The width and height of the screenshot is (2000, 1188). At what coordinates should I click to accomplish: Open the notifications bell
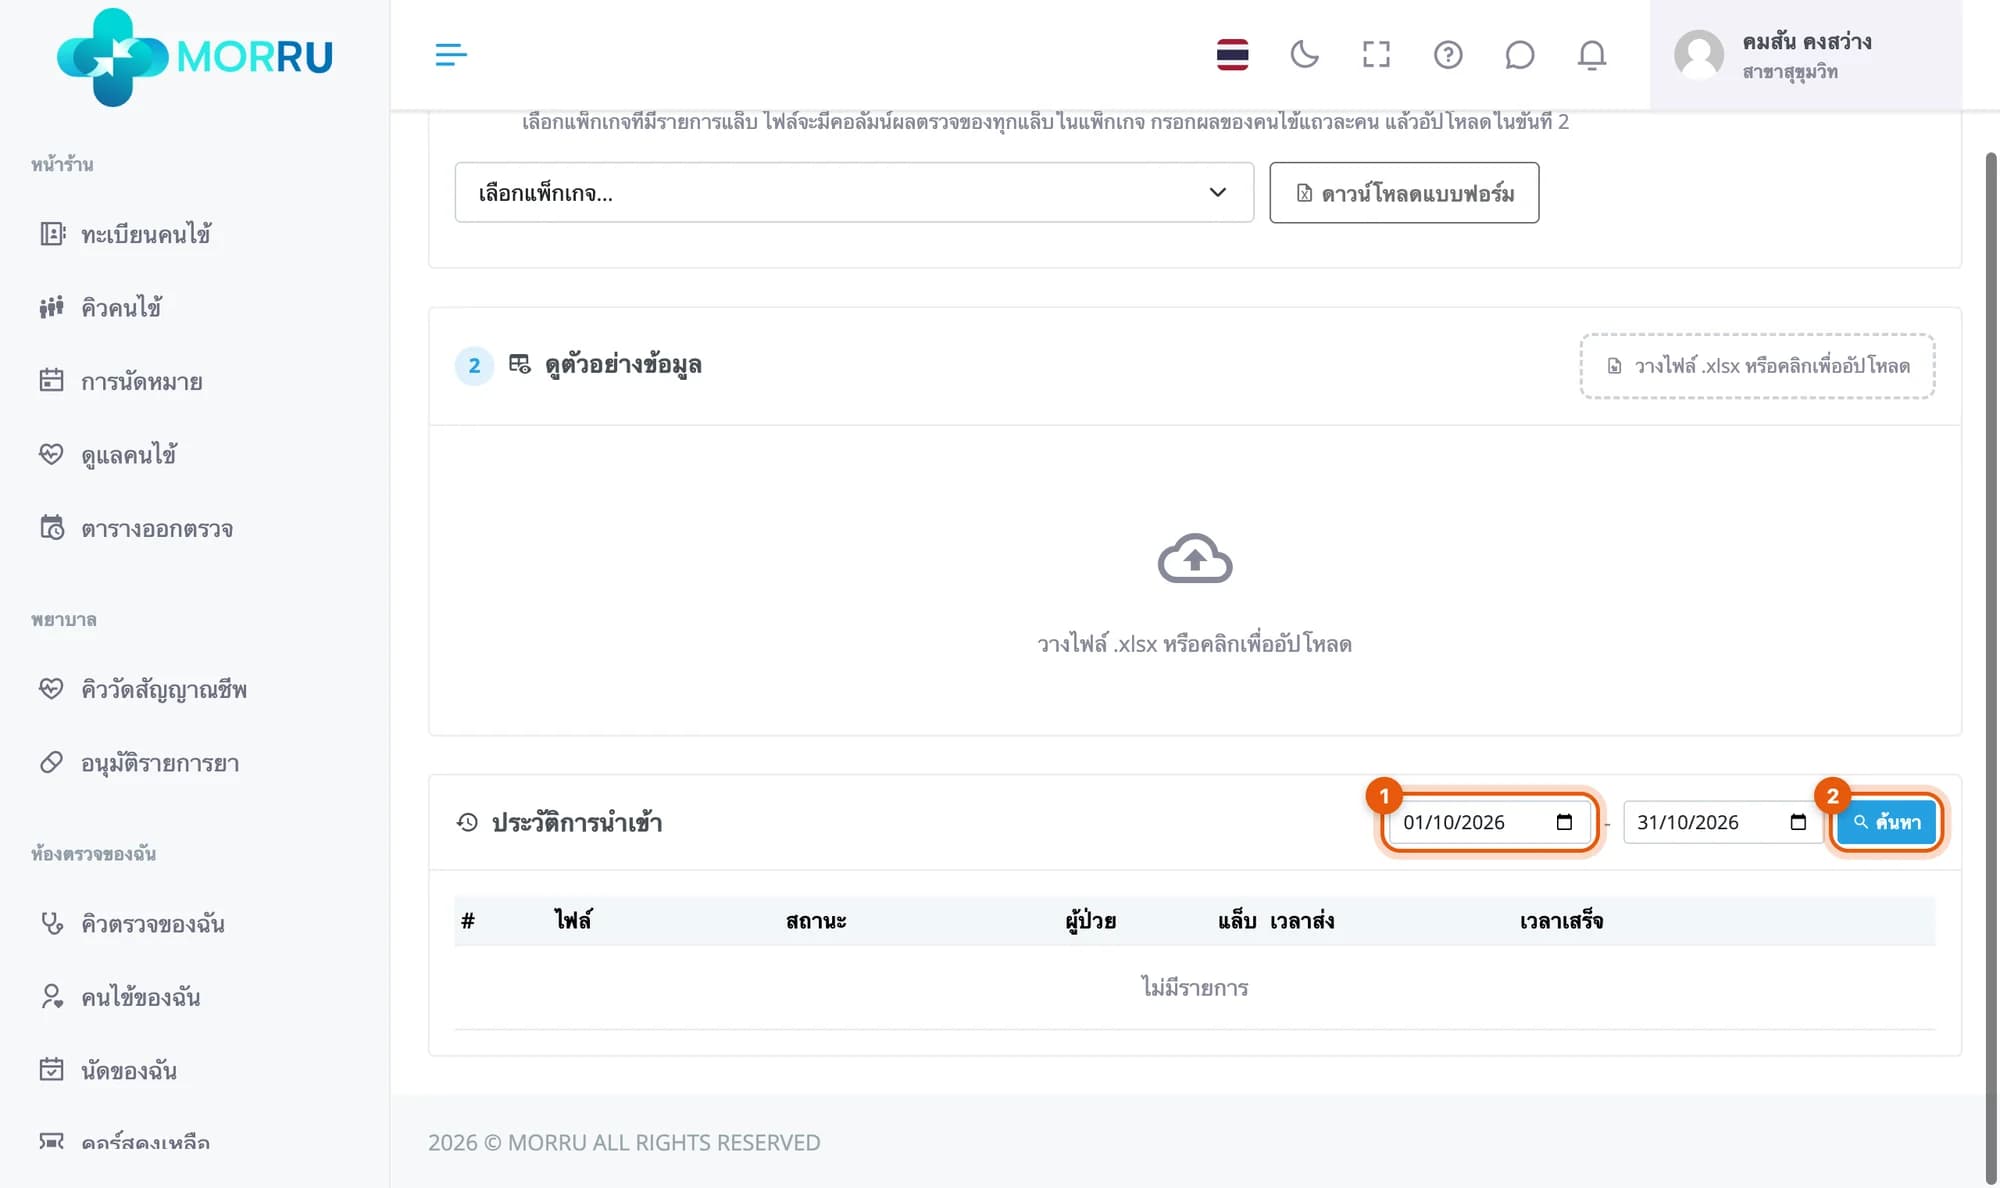(x=1591, y=54)
